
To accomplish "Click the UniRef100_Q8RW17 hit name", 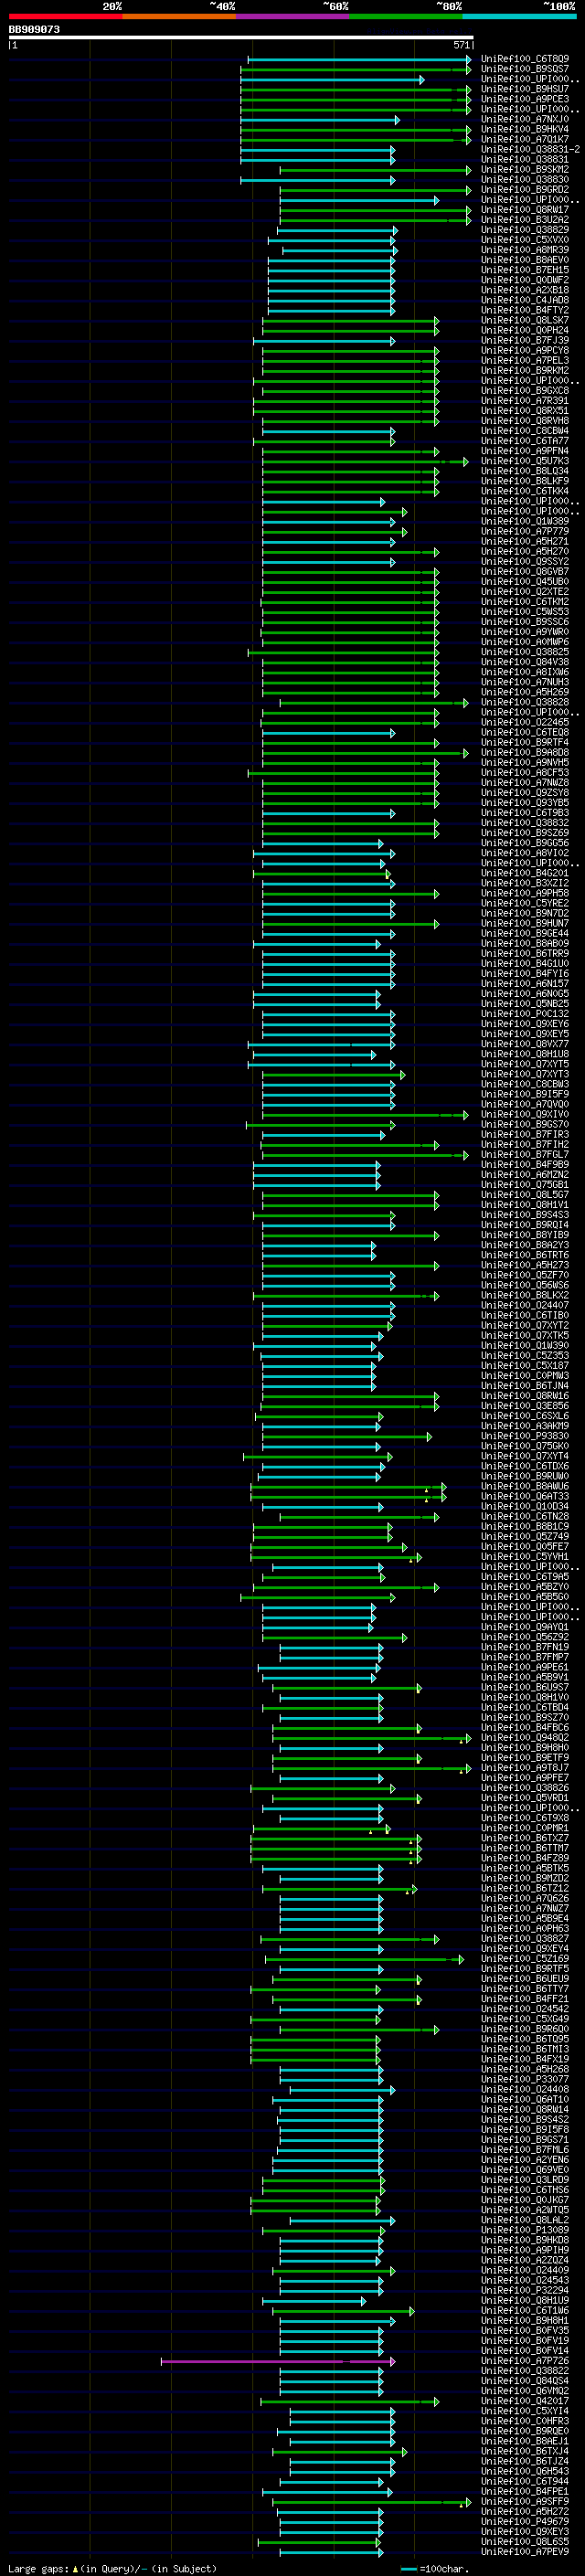I will pyautogui.click(x=525, y=211).
